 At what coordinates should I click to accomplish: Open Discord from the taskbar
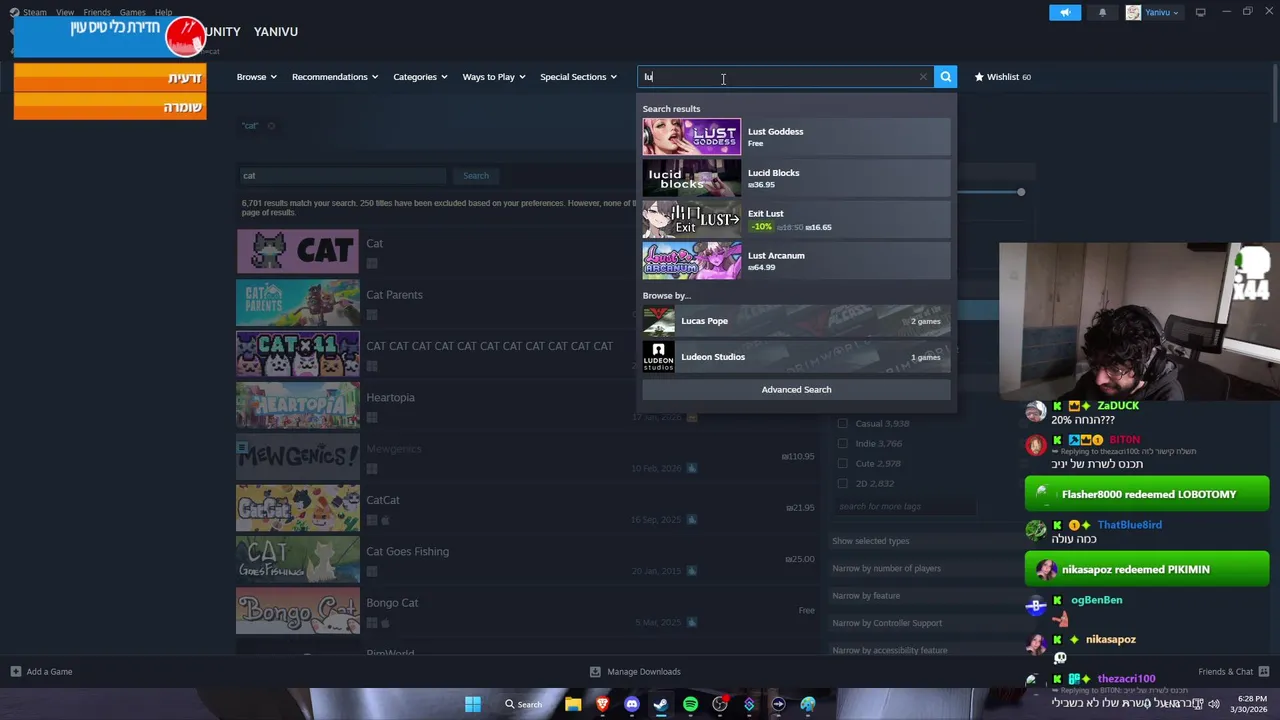pyautogui.click(x=631, y=704)
